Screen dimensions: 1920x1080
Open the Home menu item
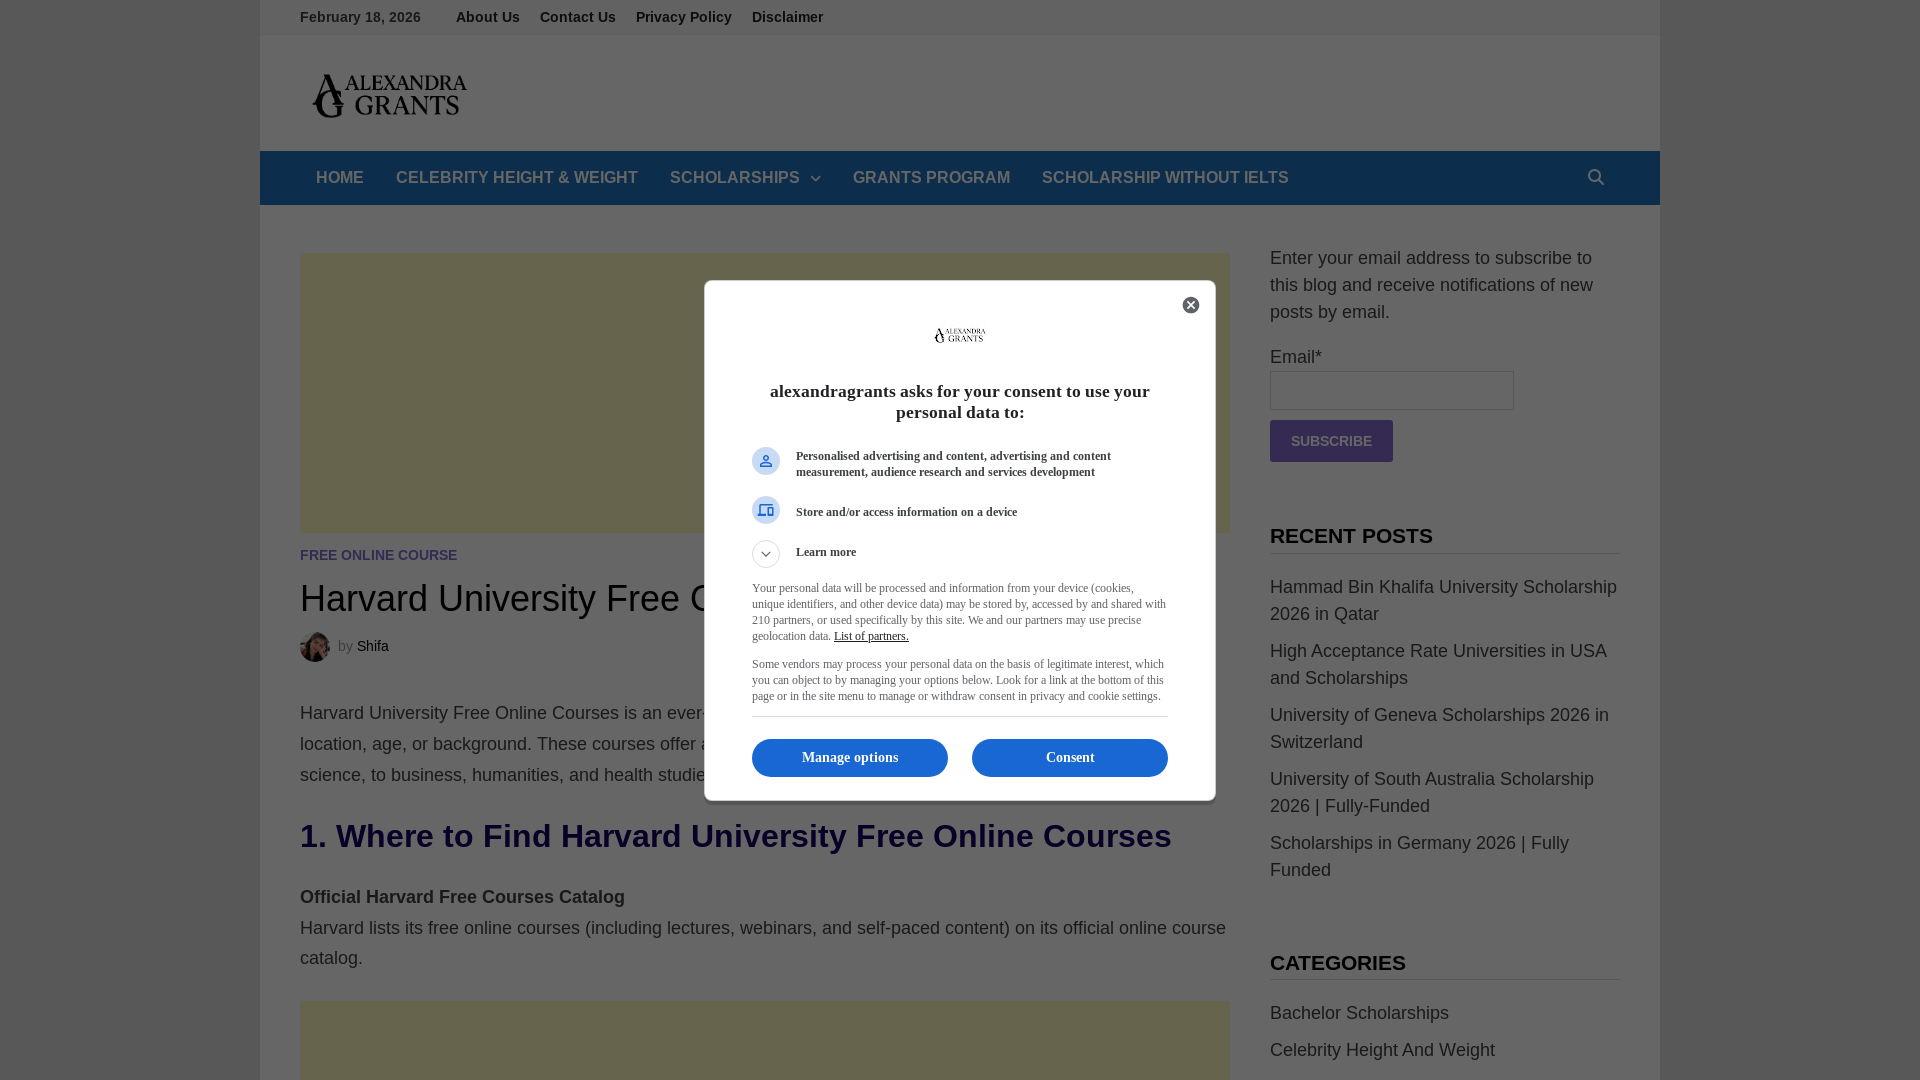[340, 178]
